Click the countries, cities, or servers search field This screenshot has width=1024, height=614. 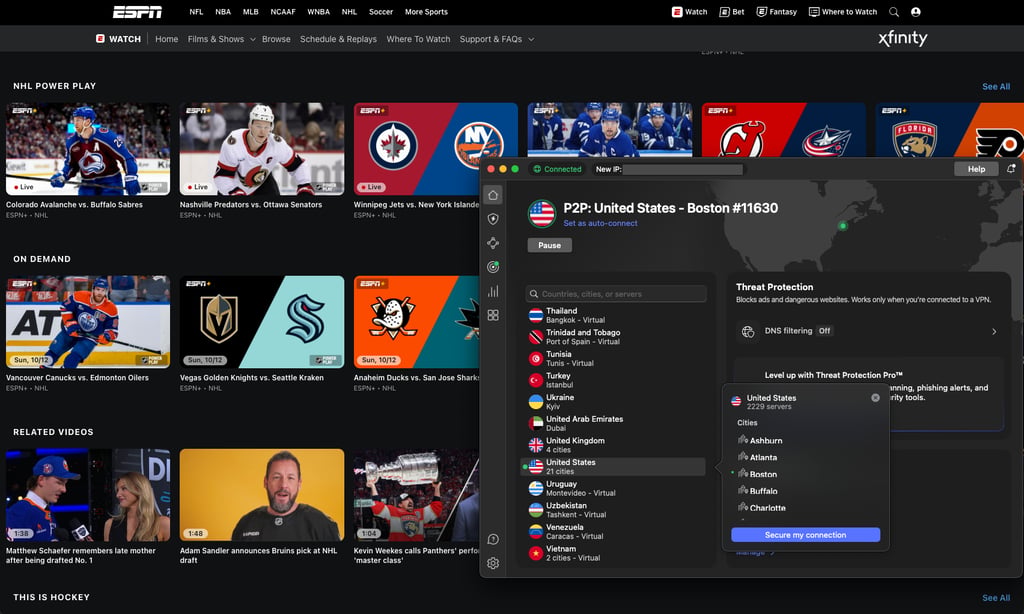pyautogui.click(x=616, y=294)
